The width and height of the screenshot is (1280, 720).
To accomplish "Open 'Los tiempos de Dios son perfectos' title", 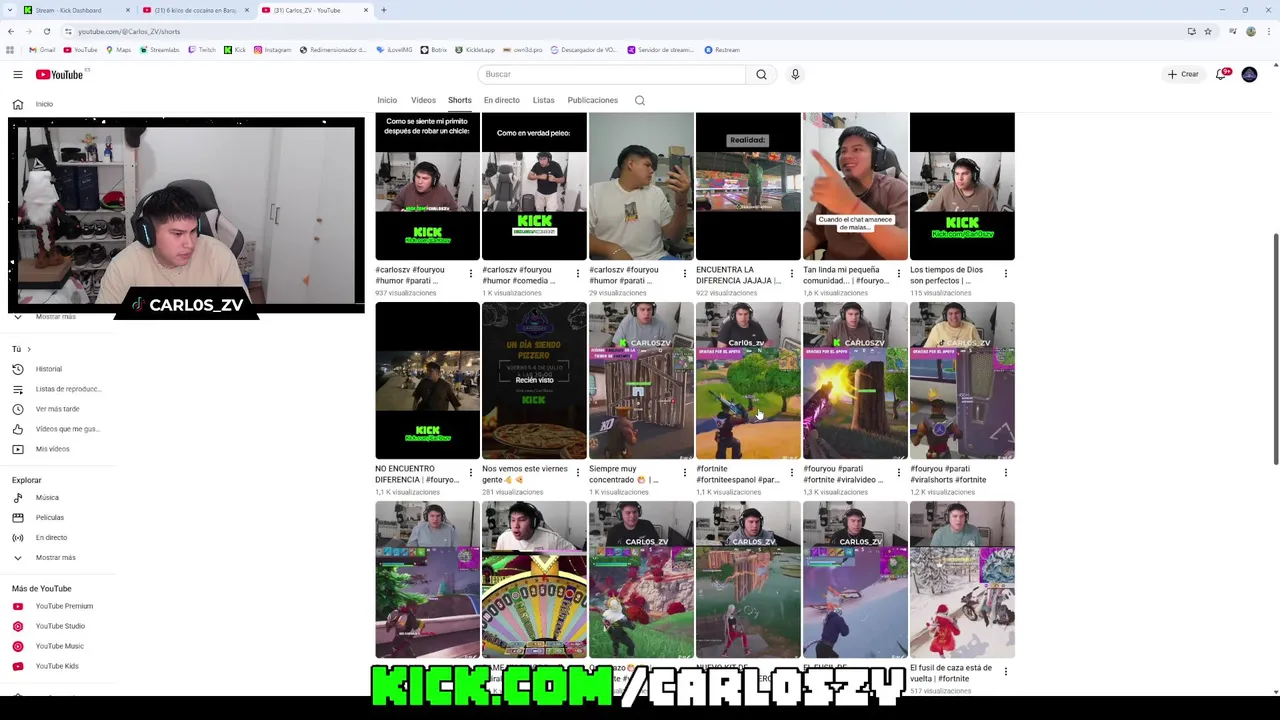I will [947, 275].
